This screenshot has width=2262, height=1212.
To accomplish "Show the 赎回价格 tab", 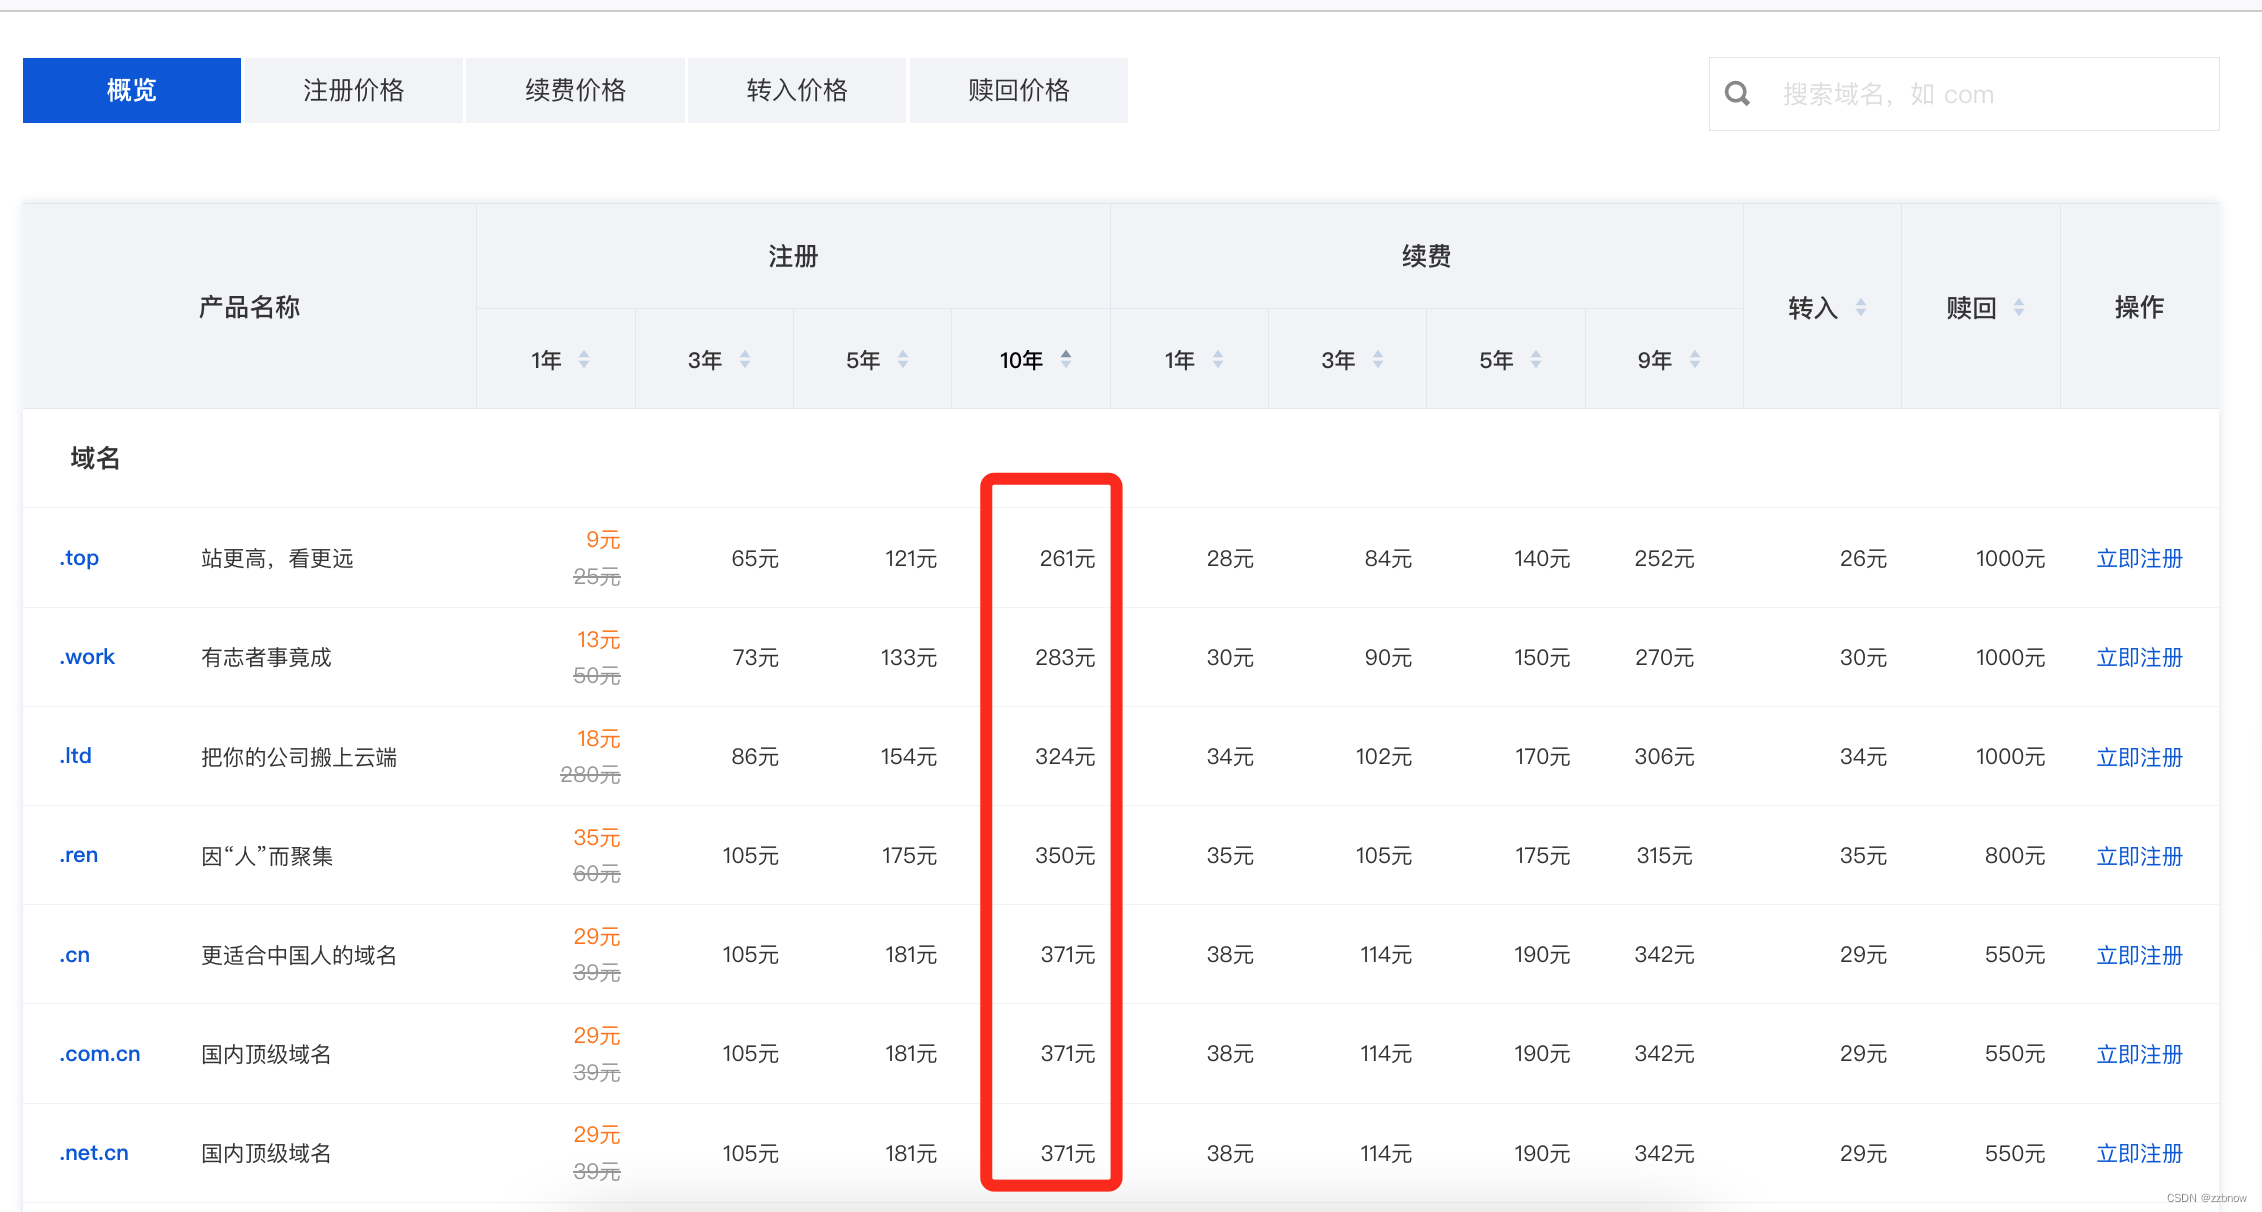I will (x=1019, y=90).
